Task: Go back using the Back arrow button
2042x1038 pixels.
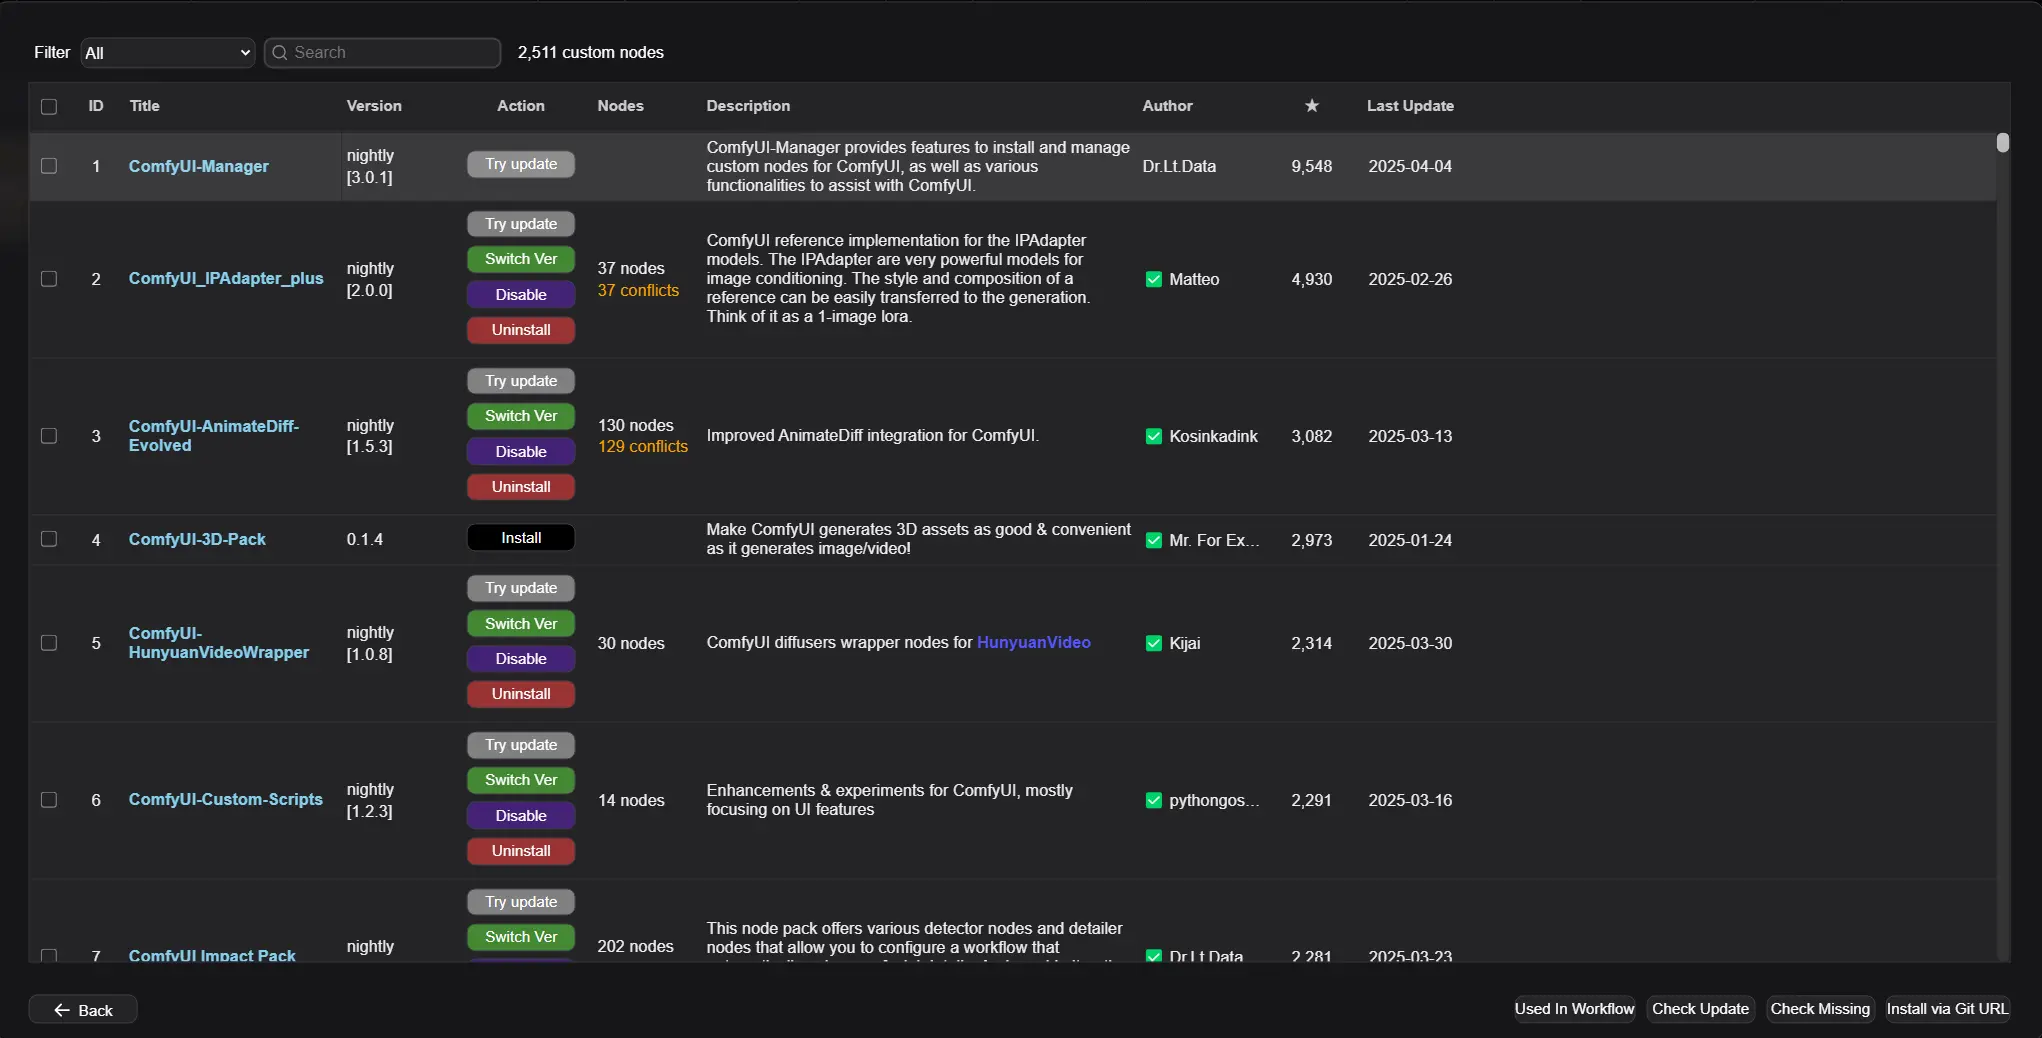Action: click(83, 1010)
